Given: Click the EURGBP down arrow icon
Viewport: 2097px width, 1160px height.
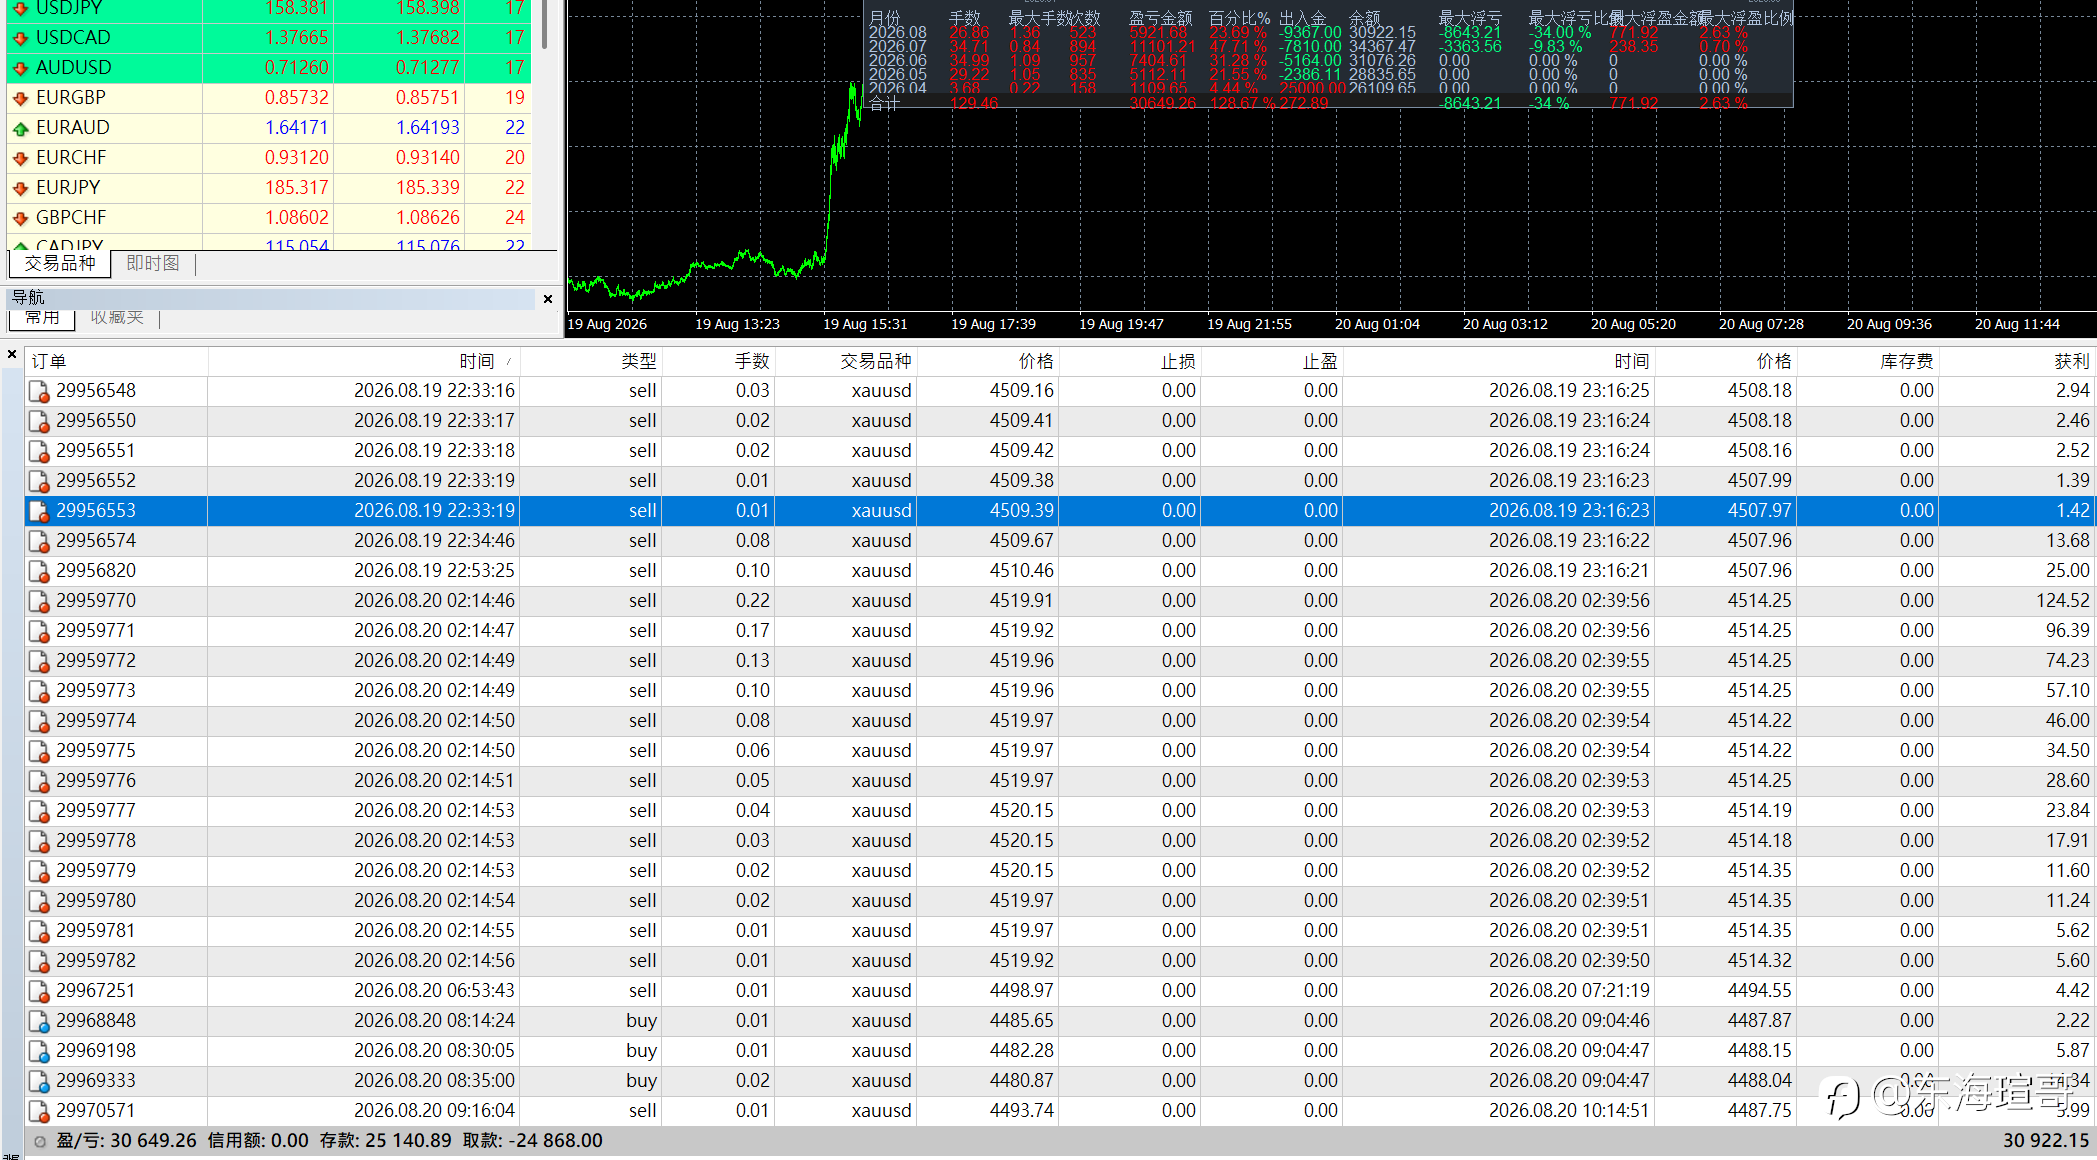Looking at the screenshot, I should (20, 98).
